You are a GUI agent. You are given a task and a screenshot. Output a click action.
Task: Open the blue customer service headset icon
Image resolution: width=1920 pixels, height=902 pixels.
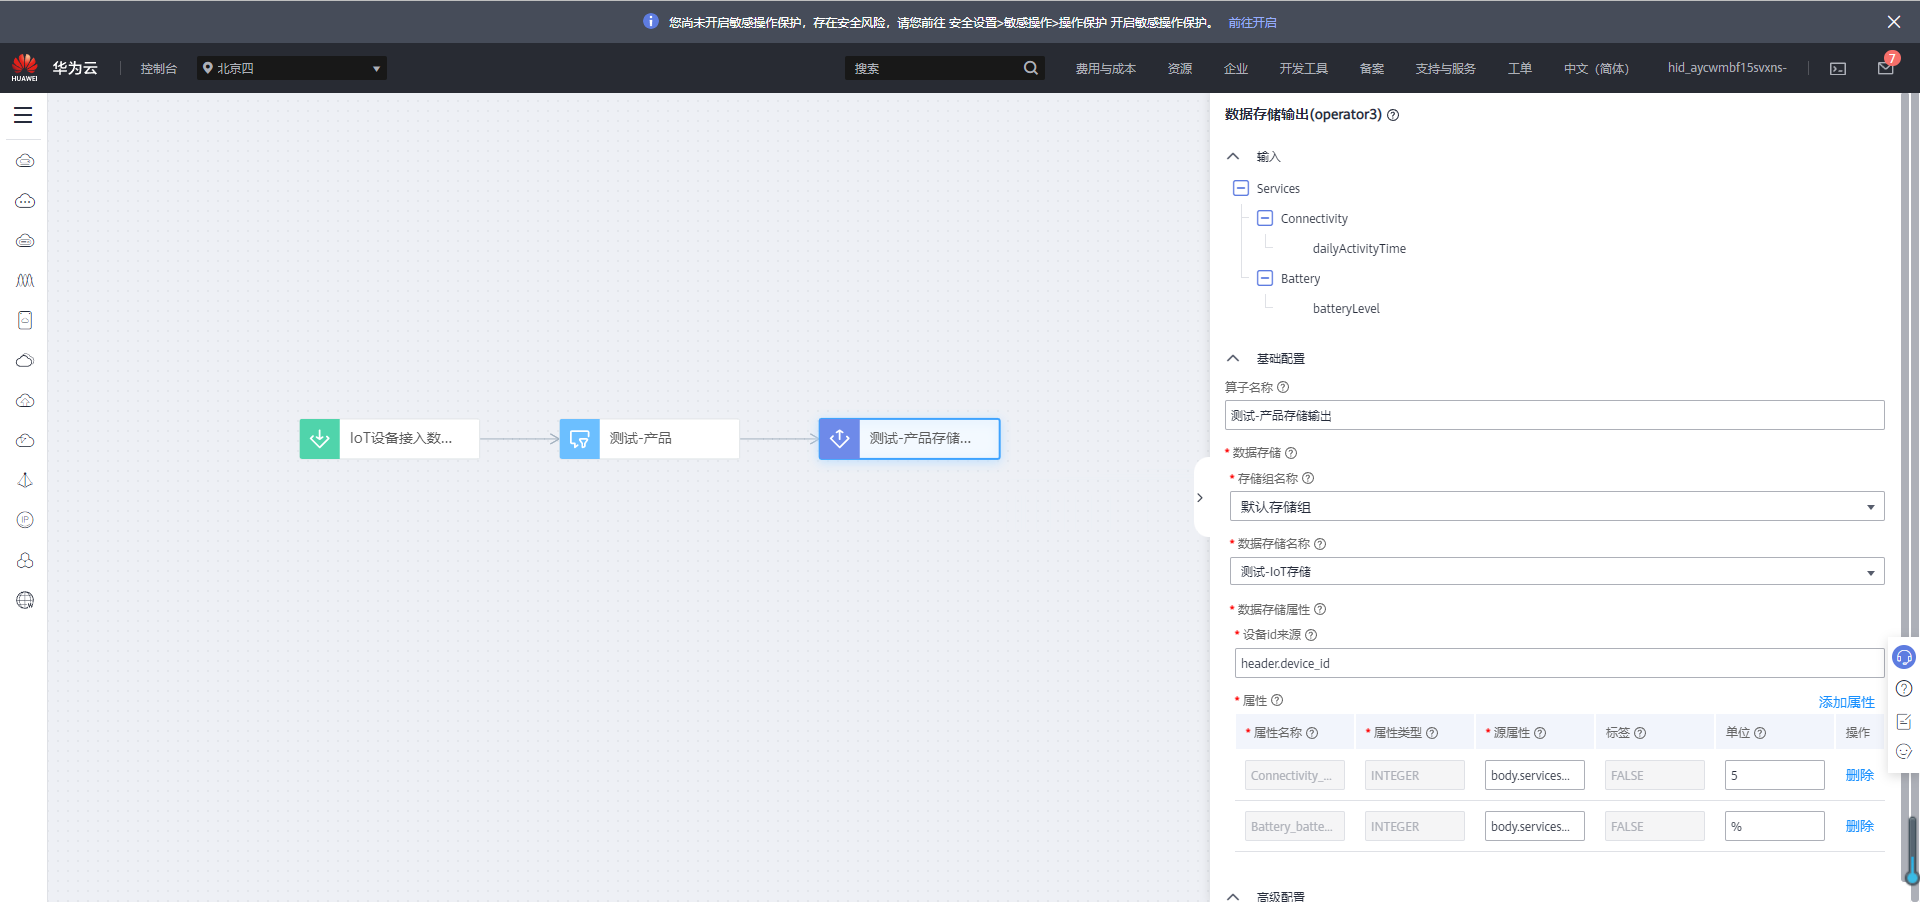point(1904,657)
